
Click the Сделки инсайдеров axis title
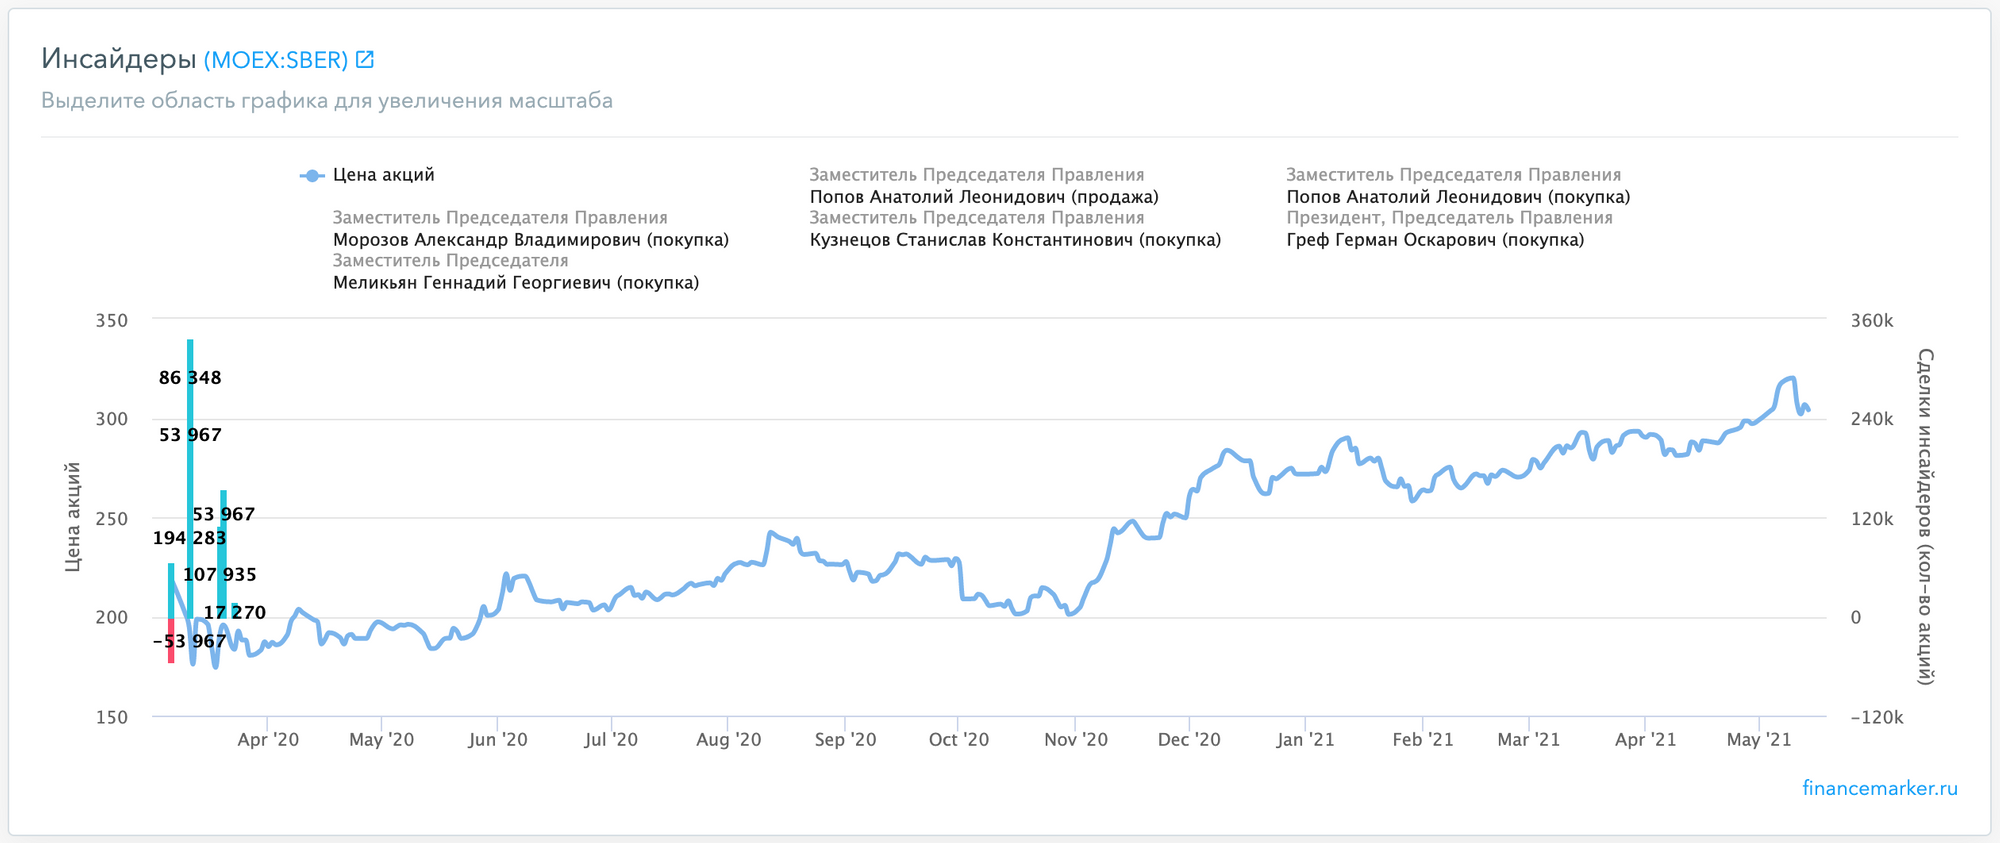(x=1925, y=517)
